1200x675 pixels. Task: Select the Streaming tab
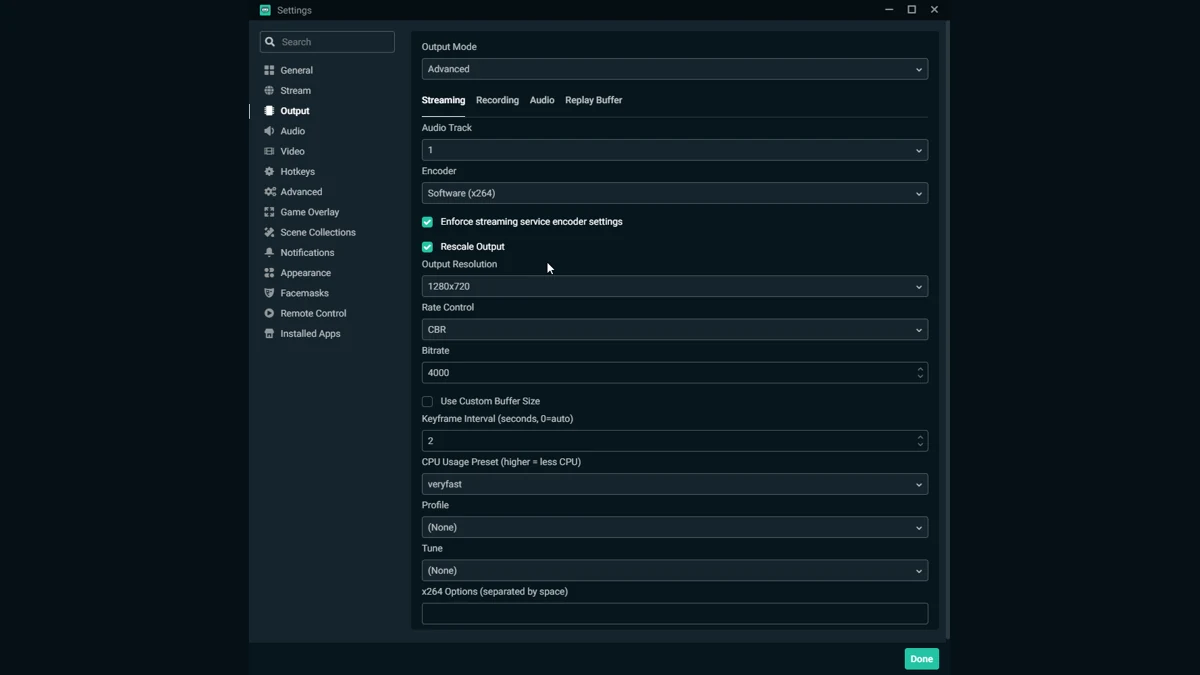pos(443,100)
